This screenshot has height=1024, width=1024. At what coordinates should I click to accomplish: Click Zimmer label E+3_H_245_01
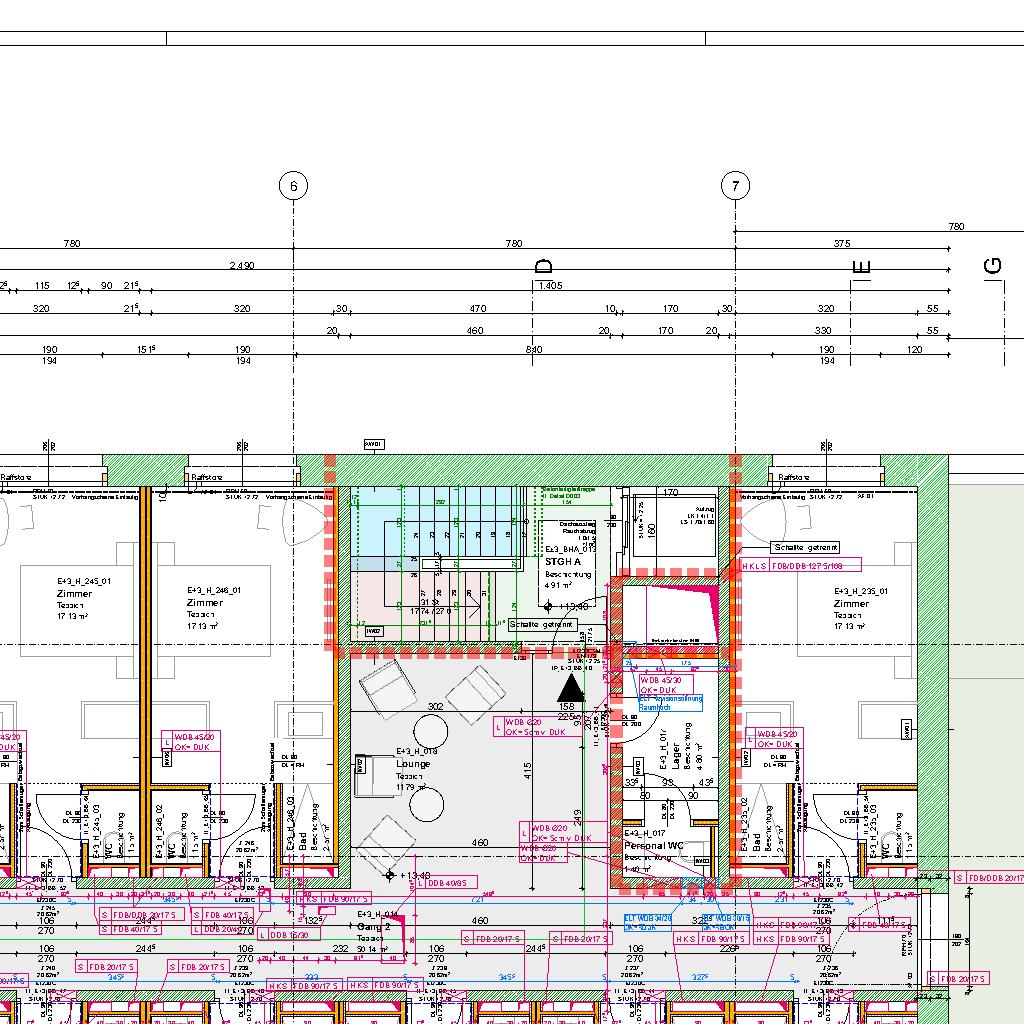74,594
